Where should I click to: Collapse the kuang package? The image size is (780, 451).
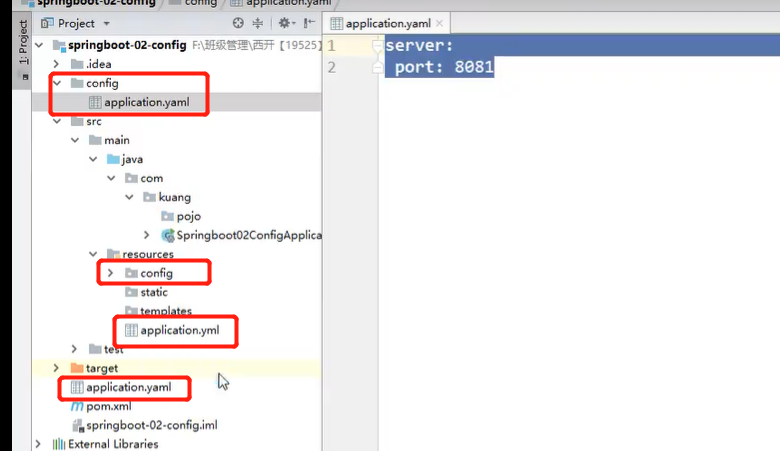point(129,197)
